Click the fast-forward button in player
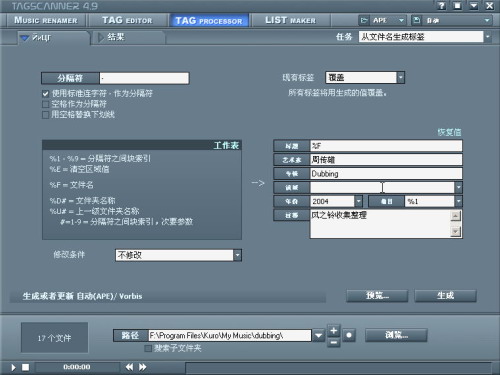500x375 pixels. (x=143, y=367)
